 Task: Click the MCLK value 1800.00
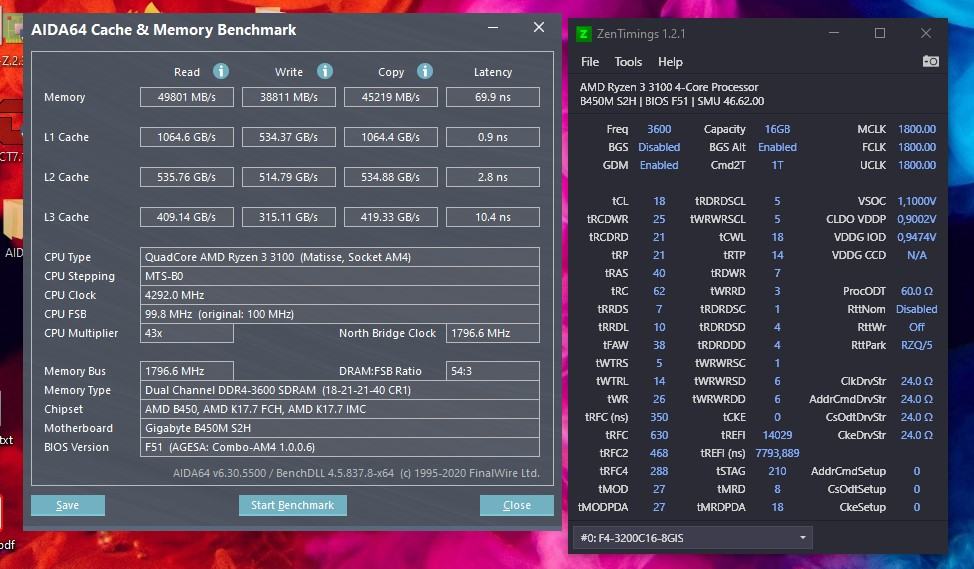916,129
